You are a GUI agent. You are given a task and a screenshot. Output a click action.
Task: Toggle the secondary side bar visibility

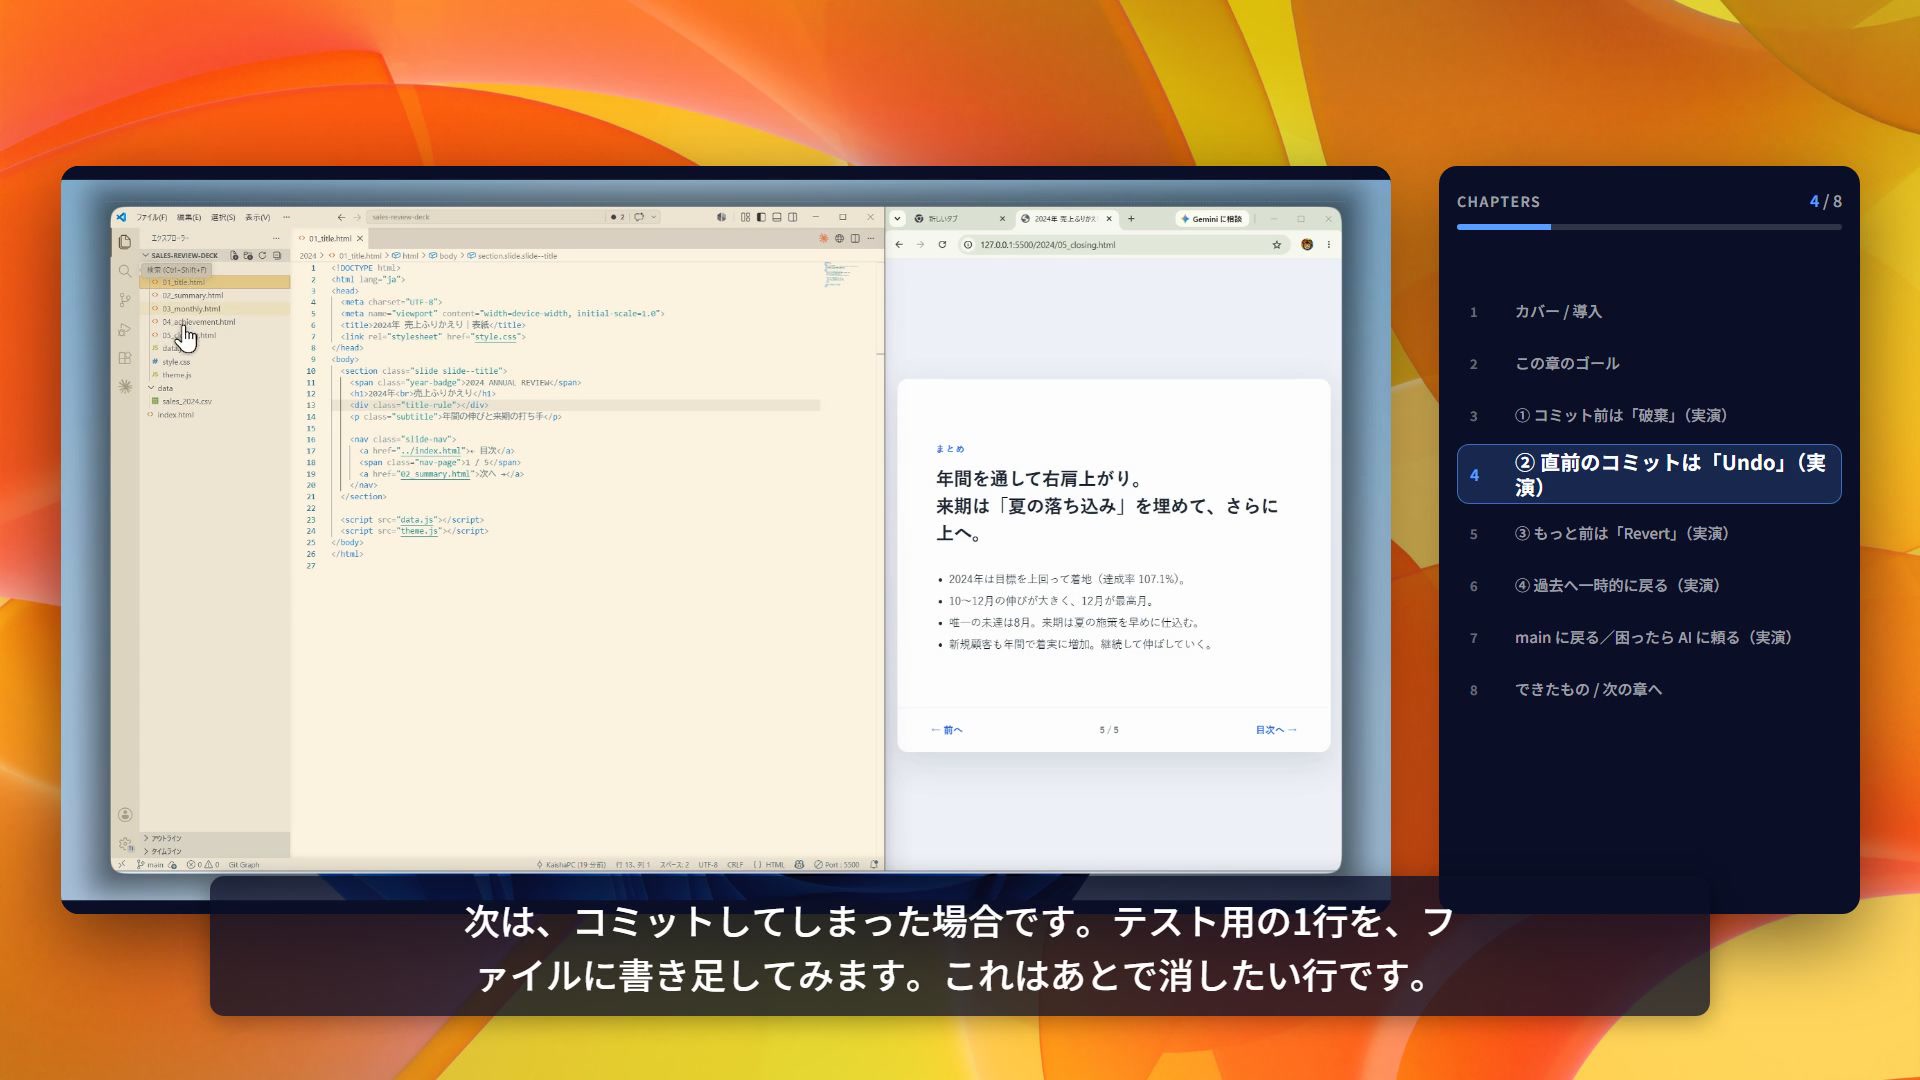pyautogui.click(x=793, y=217)
